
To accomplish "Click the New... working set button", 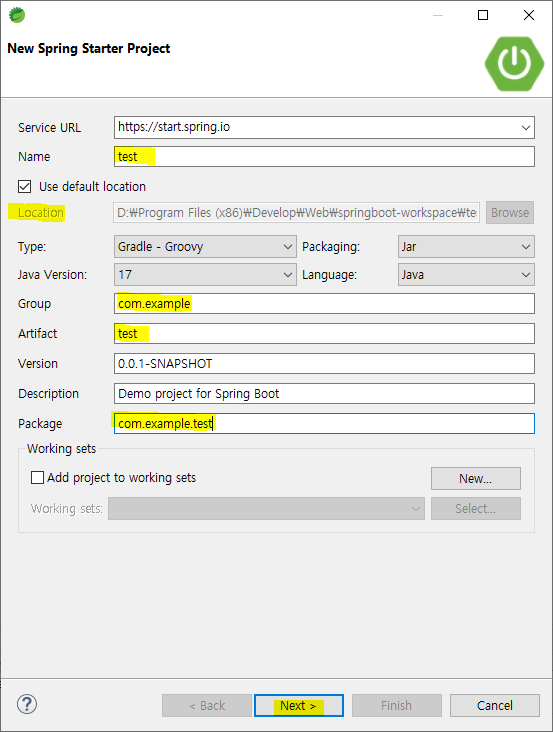I will [x=476, y=479].
